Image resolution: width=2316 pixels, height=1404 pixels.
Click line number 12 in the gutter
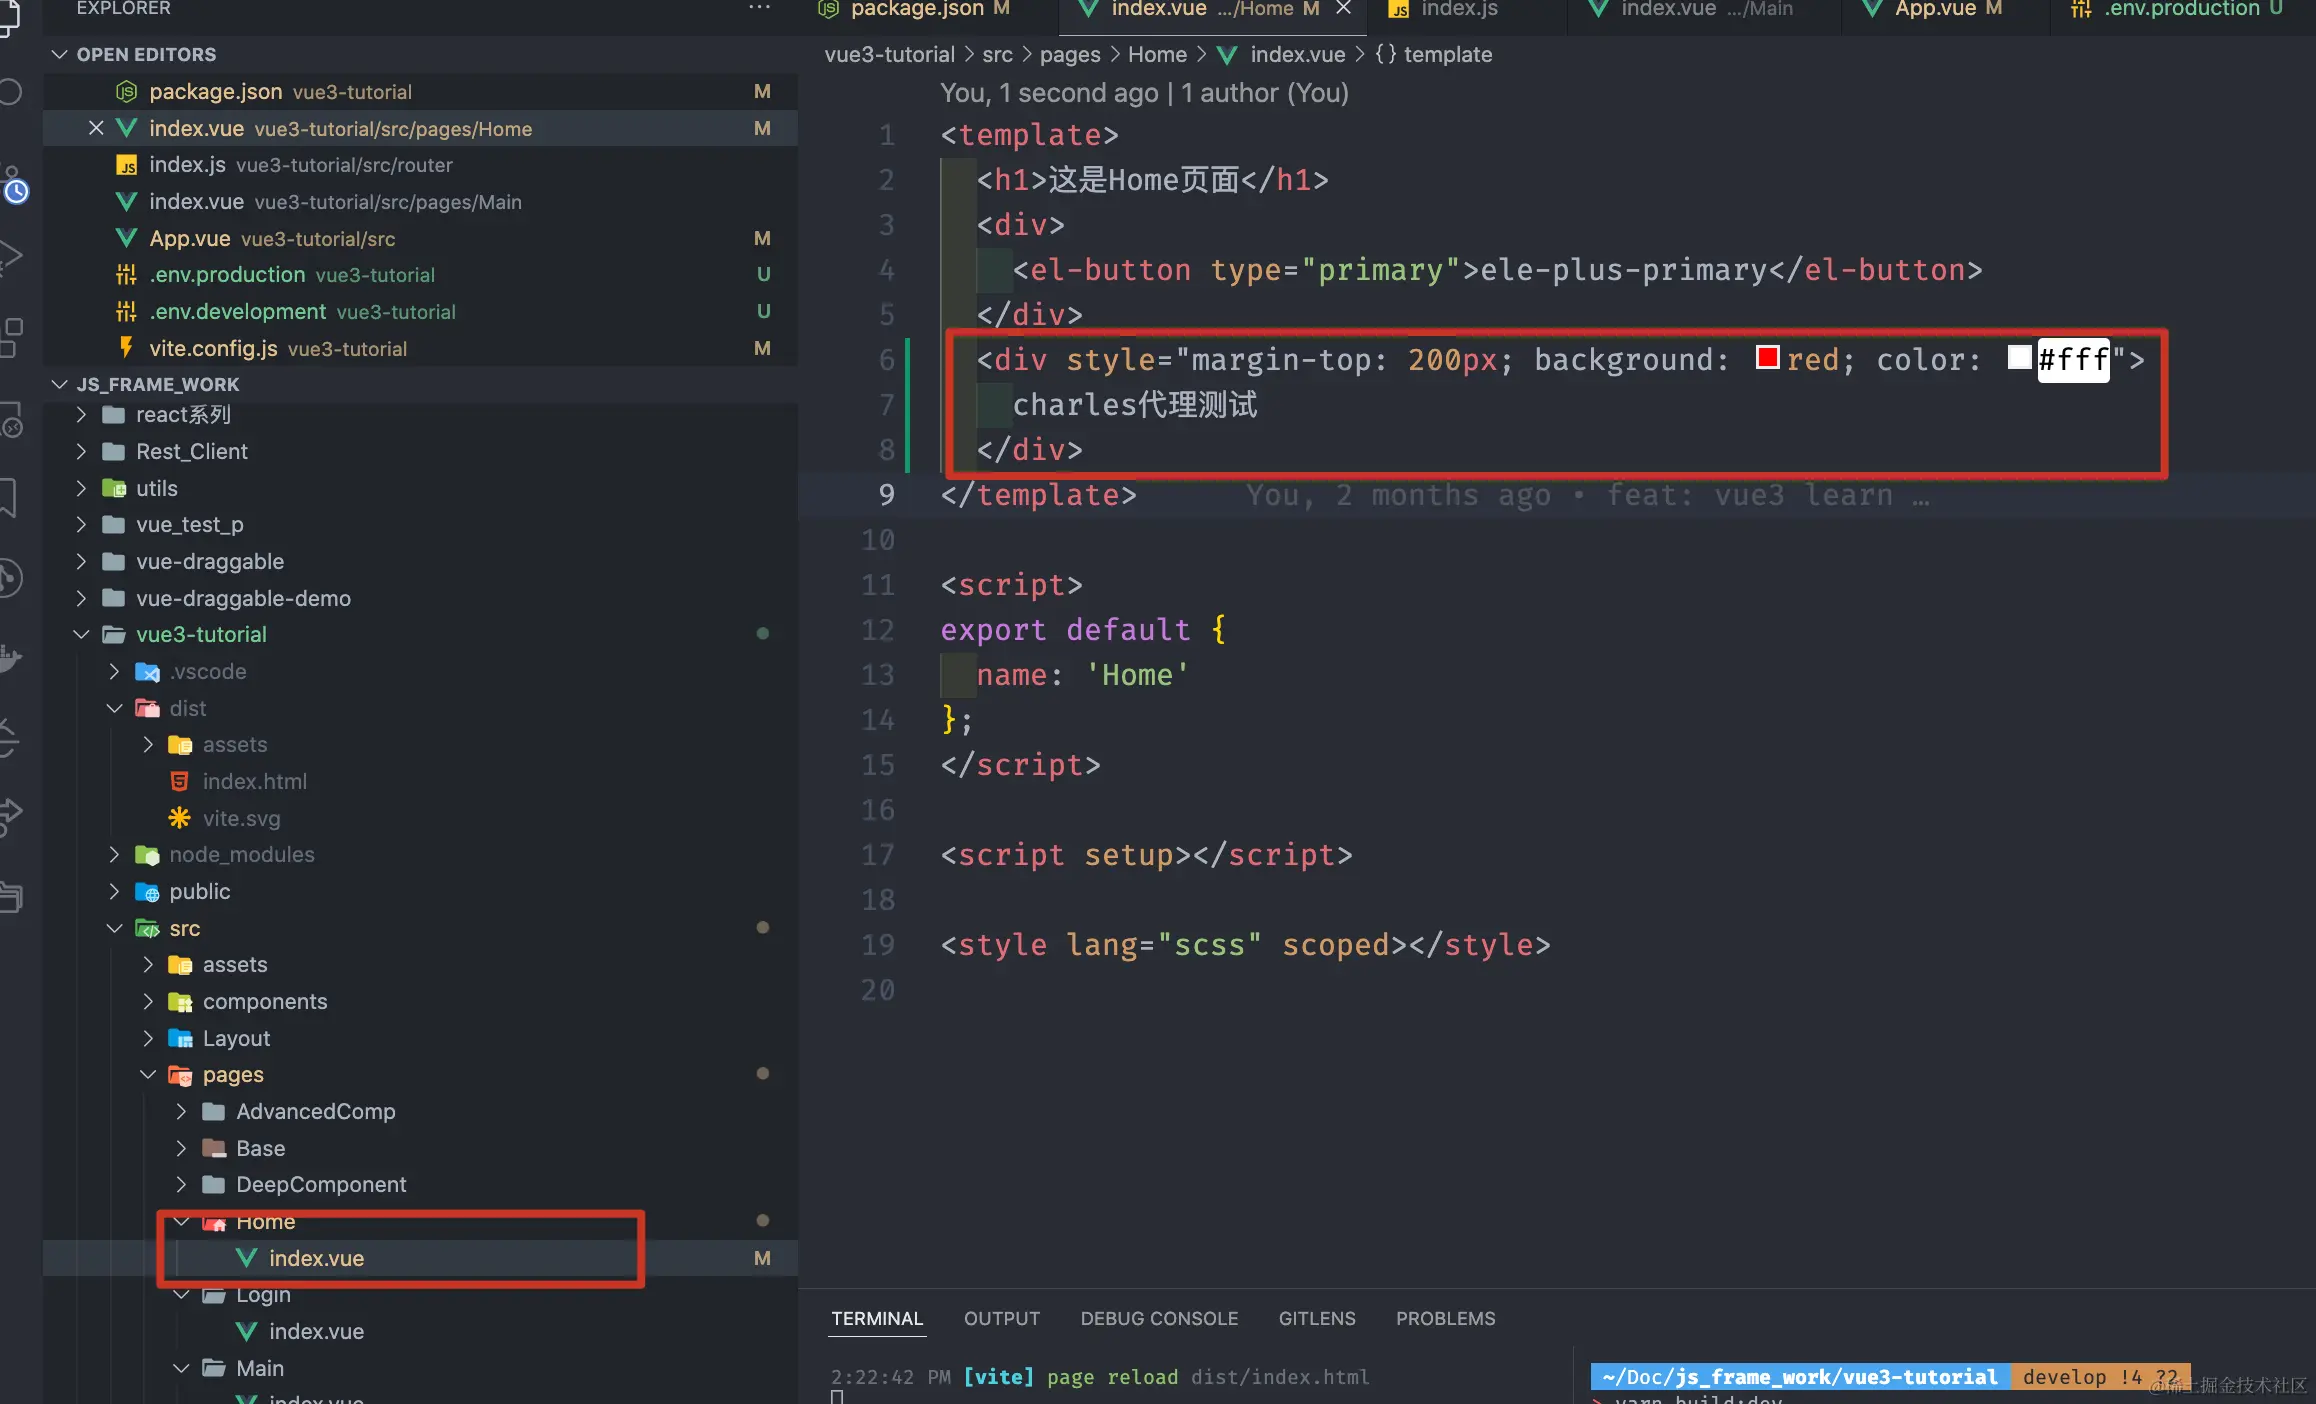coord(877,630)
